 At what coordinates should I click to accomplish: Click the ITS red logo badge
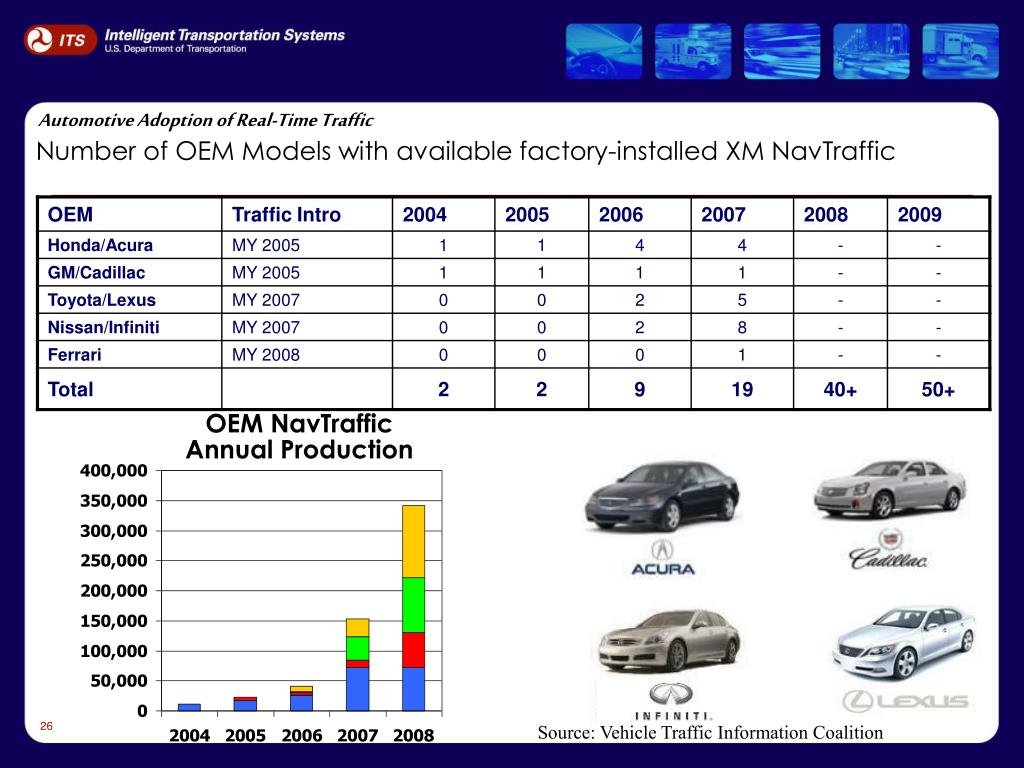60,40
